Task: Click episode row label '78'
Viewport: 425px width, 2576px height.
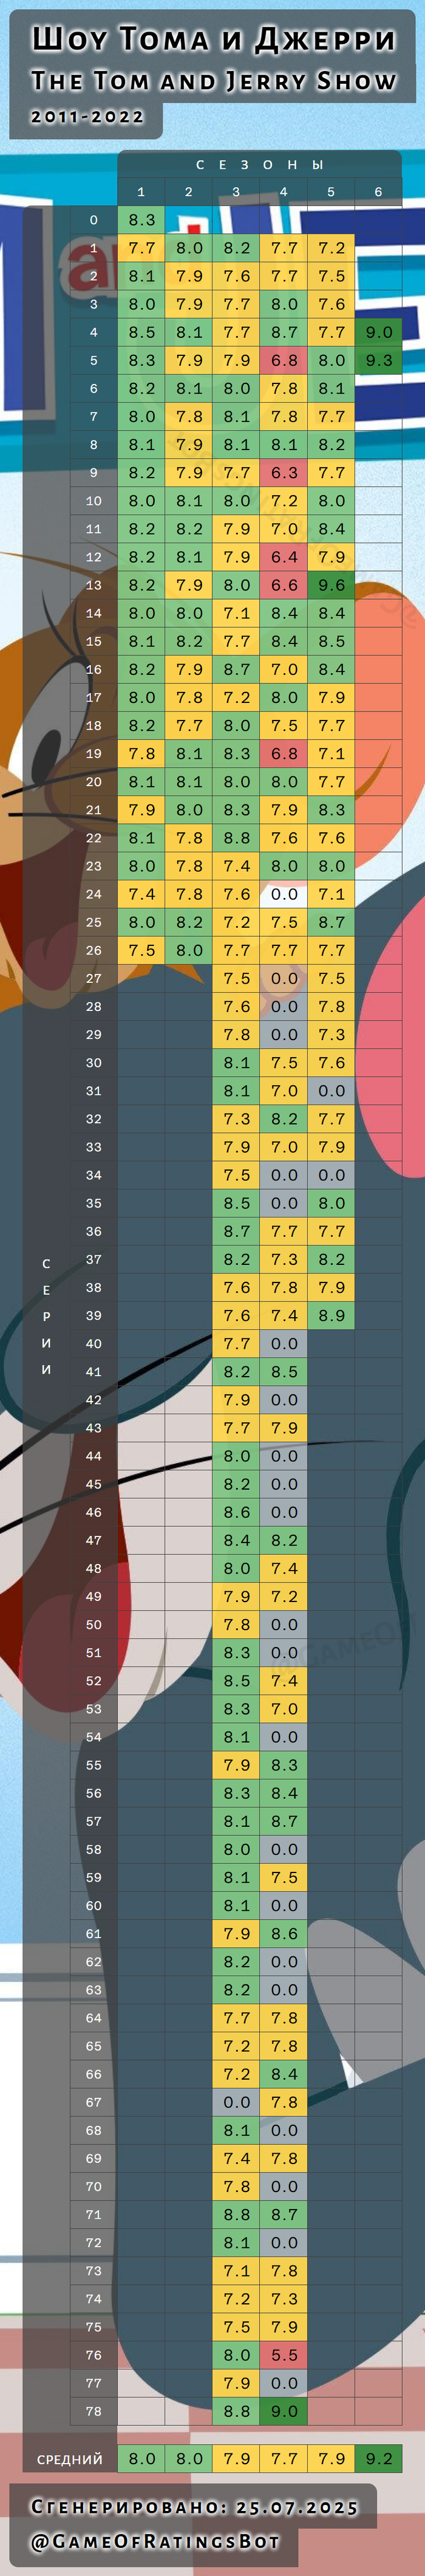Action: (94, 2411)
